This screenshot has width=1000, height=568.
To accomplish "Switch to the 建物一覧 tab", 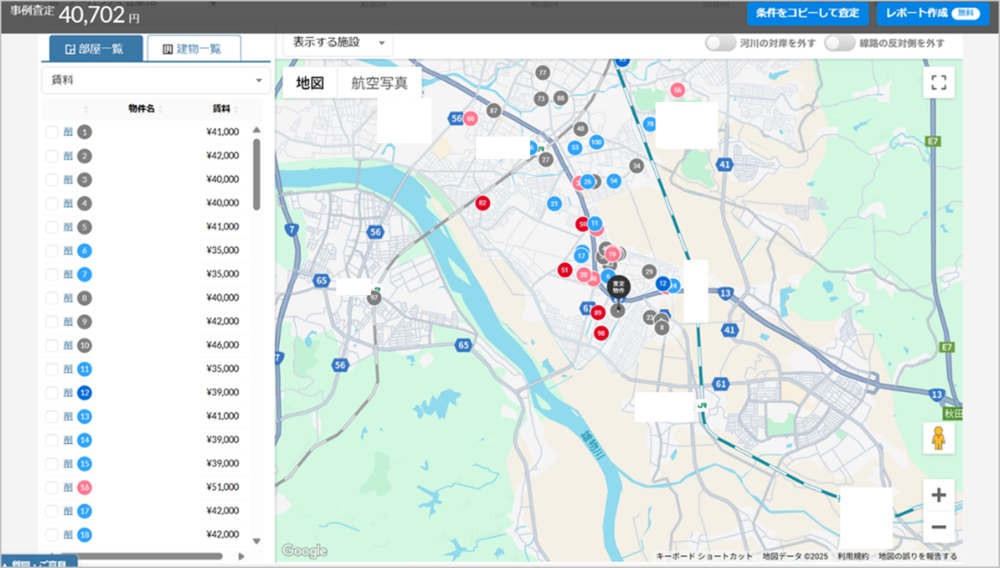I will pyautogui.click(x=193, y=48).
